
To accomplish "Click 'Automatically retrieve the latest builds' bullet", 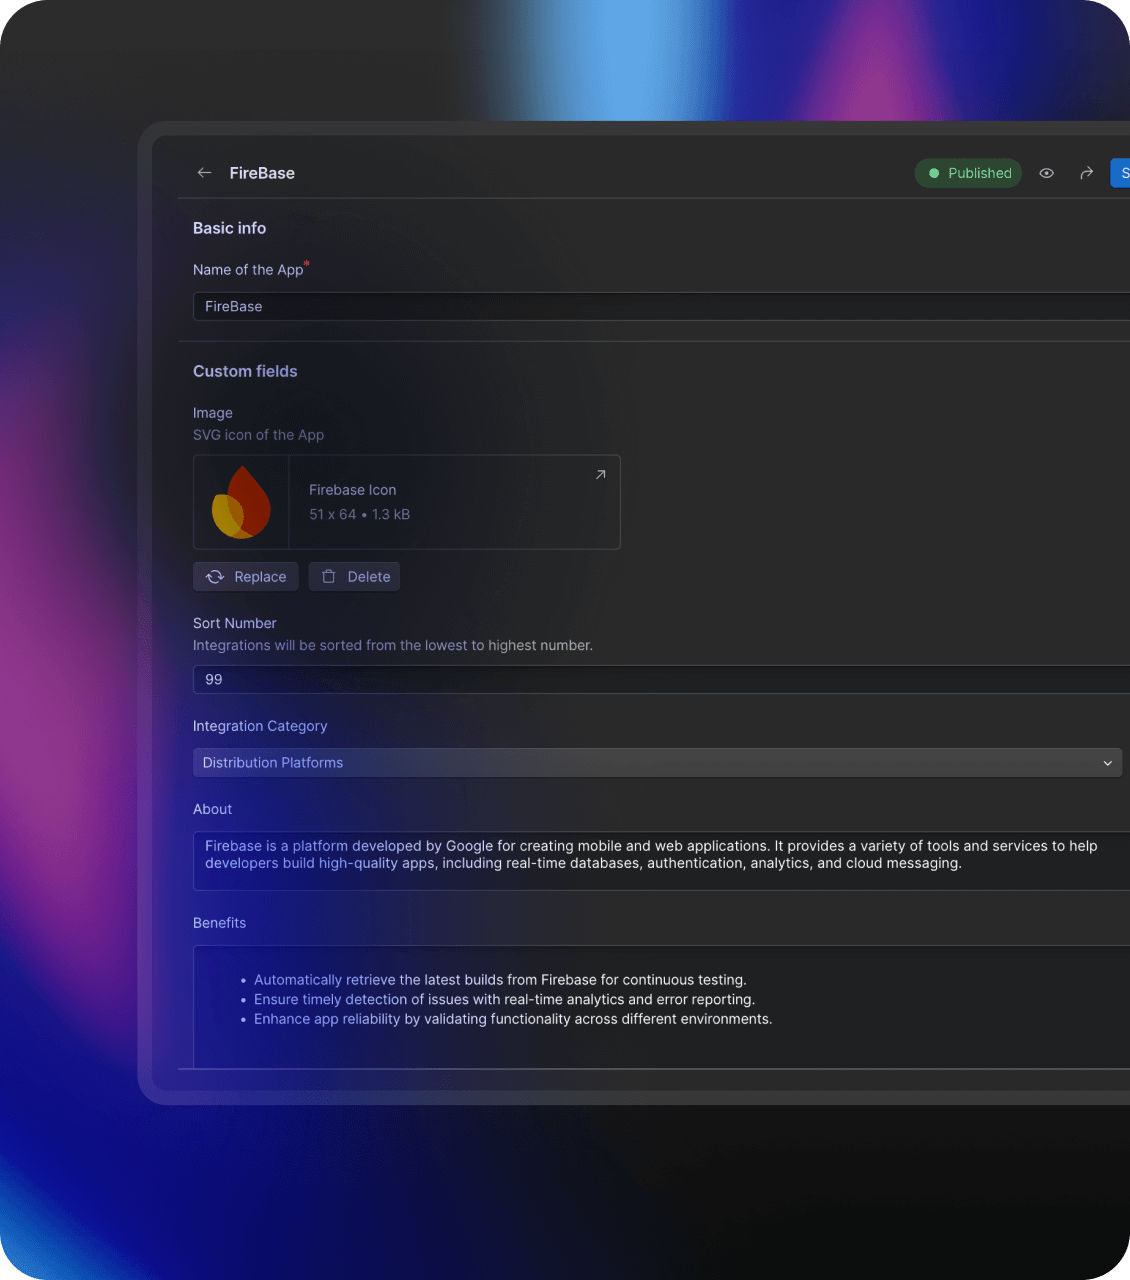I will (x=500, y=980).
